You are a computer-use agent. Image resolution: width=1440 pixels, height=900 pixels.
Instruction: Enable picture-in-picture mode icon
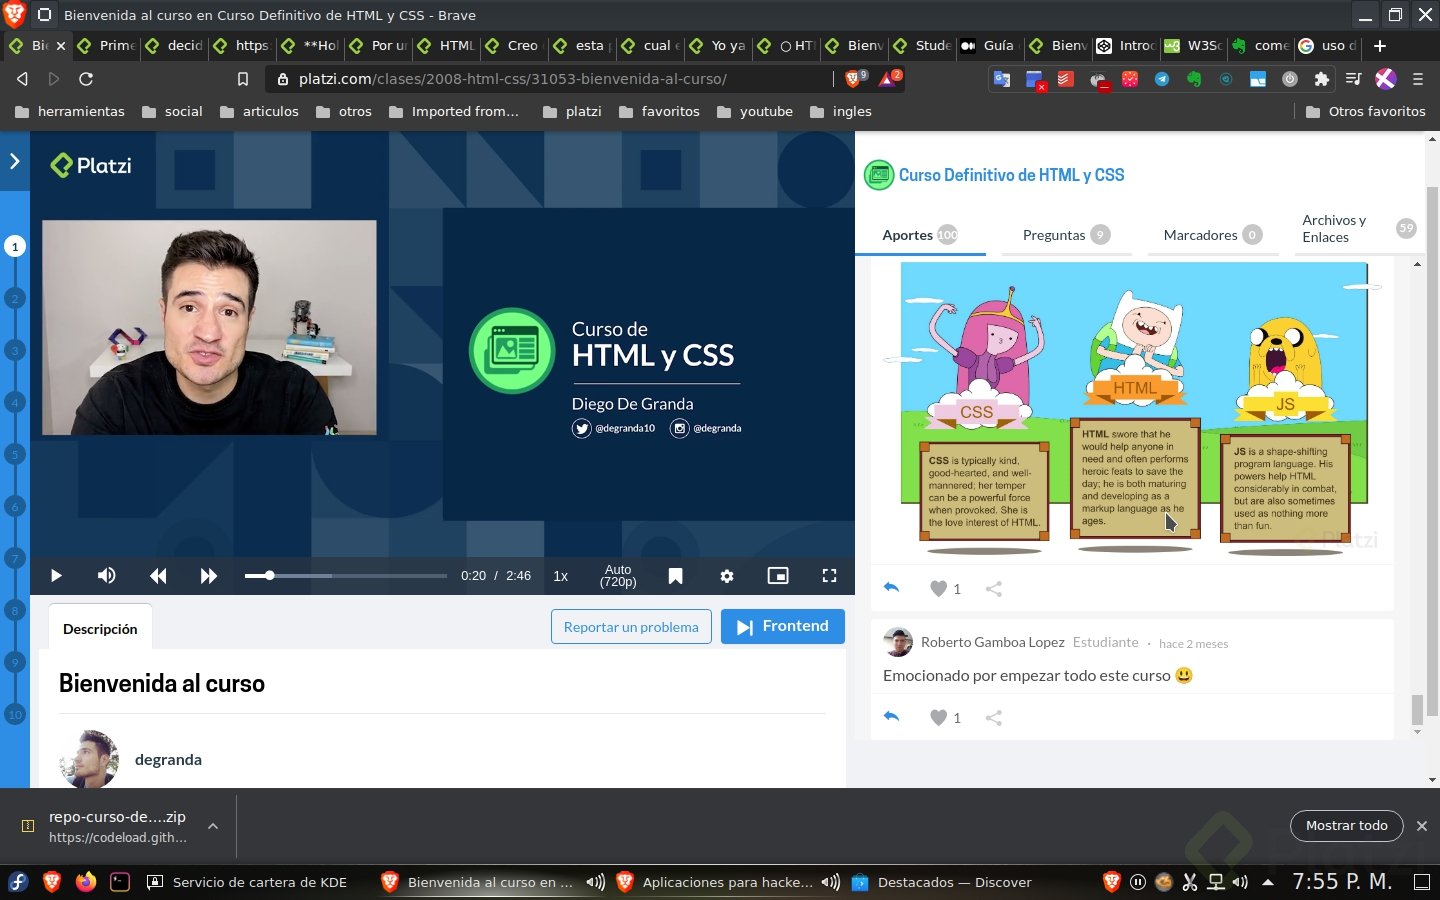778,576
